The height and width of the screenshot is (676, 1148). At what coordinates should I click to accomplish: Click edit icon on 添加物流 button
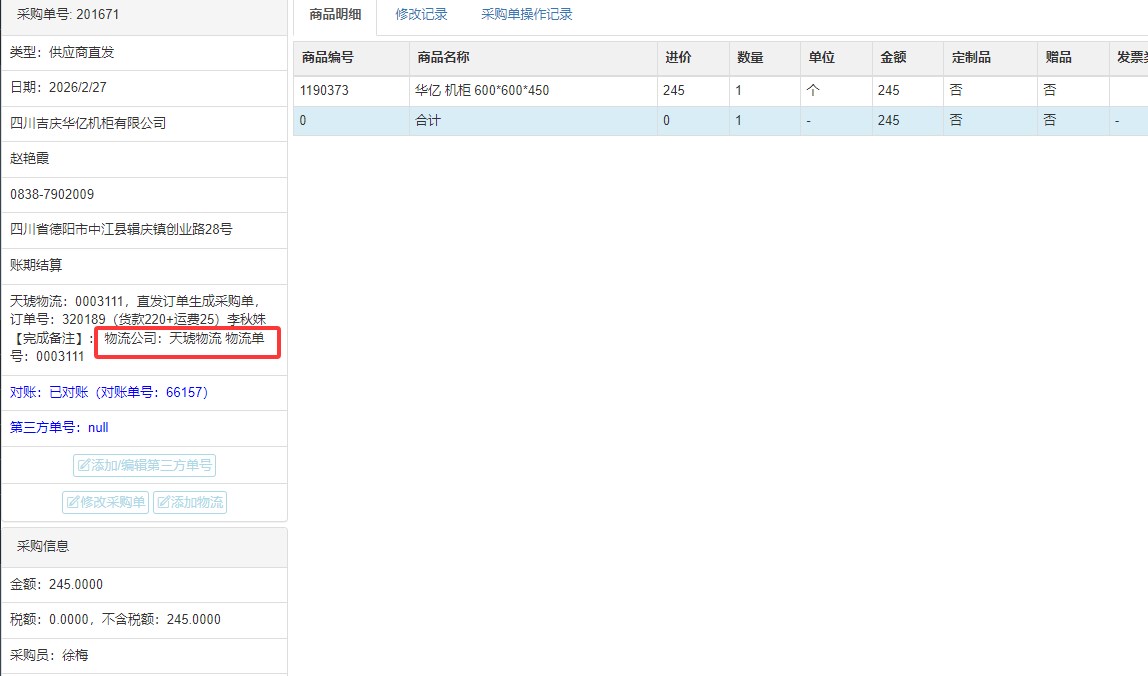coord(163,502)
